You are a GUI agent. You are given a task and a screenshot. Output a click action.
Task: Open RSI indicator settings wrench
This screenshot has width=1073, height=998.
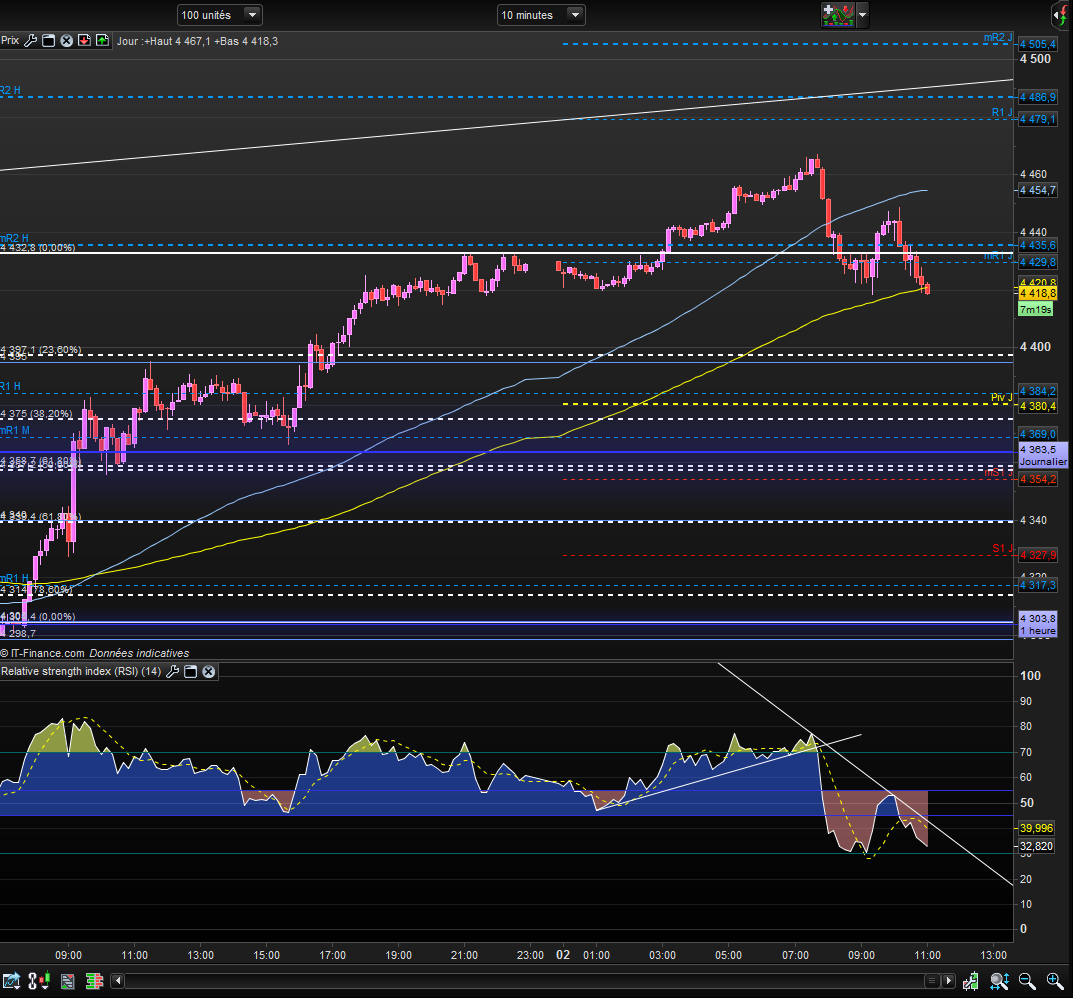[173, 671]
